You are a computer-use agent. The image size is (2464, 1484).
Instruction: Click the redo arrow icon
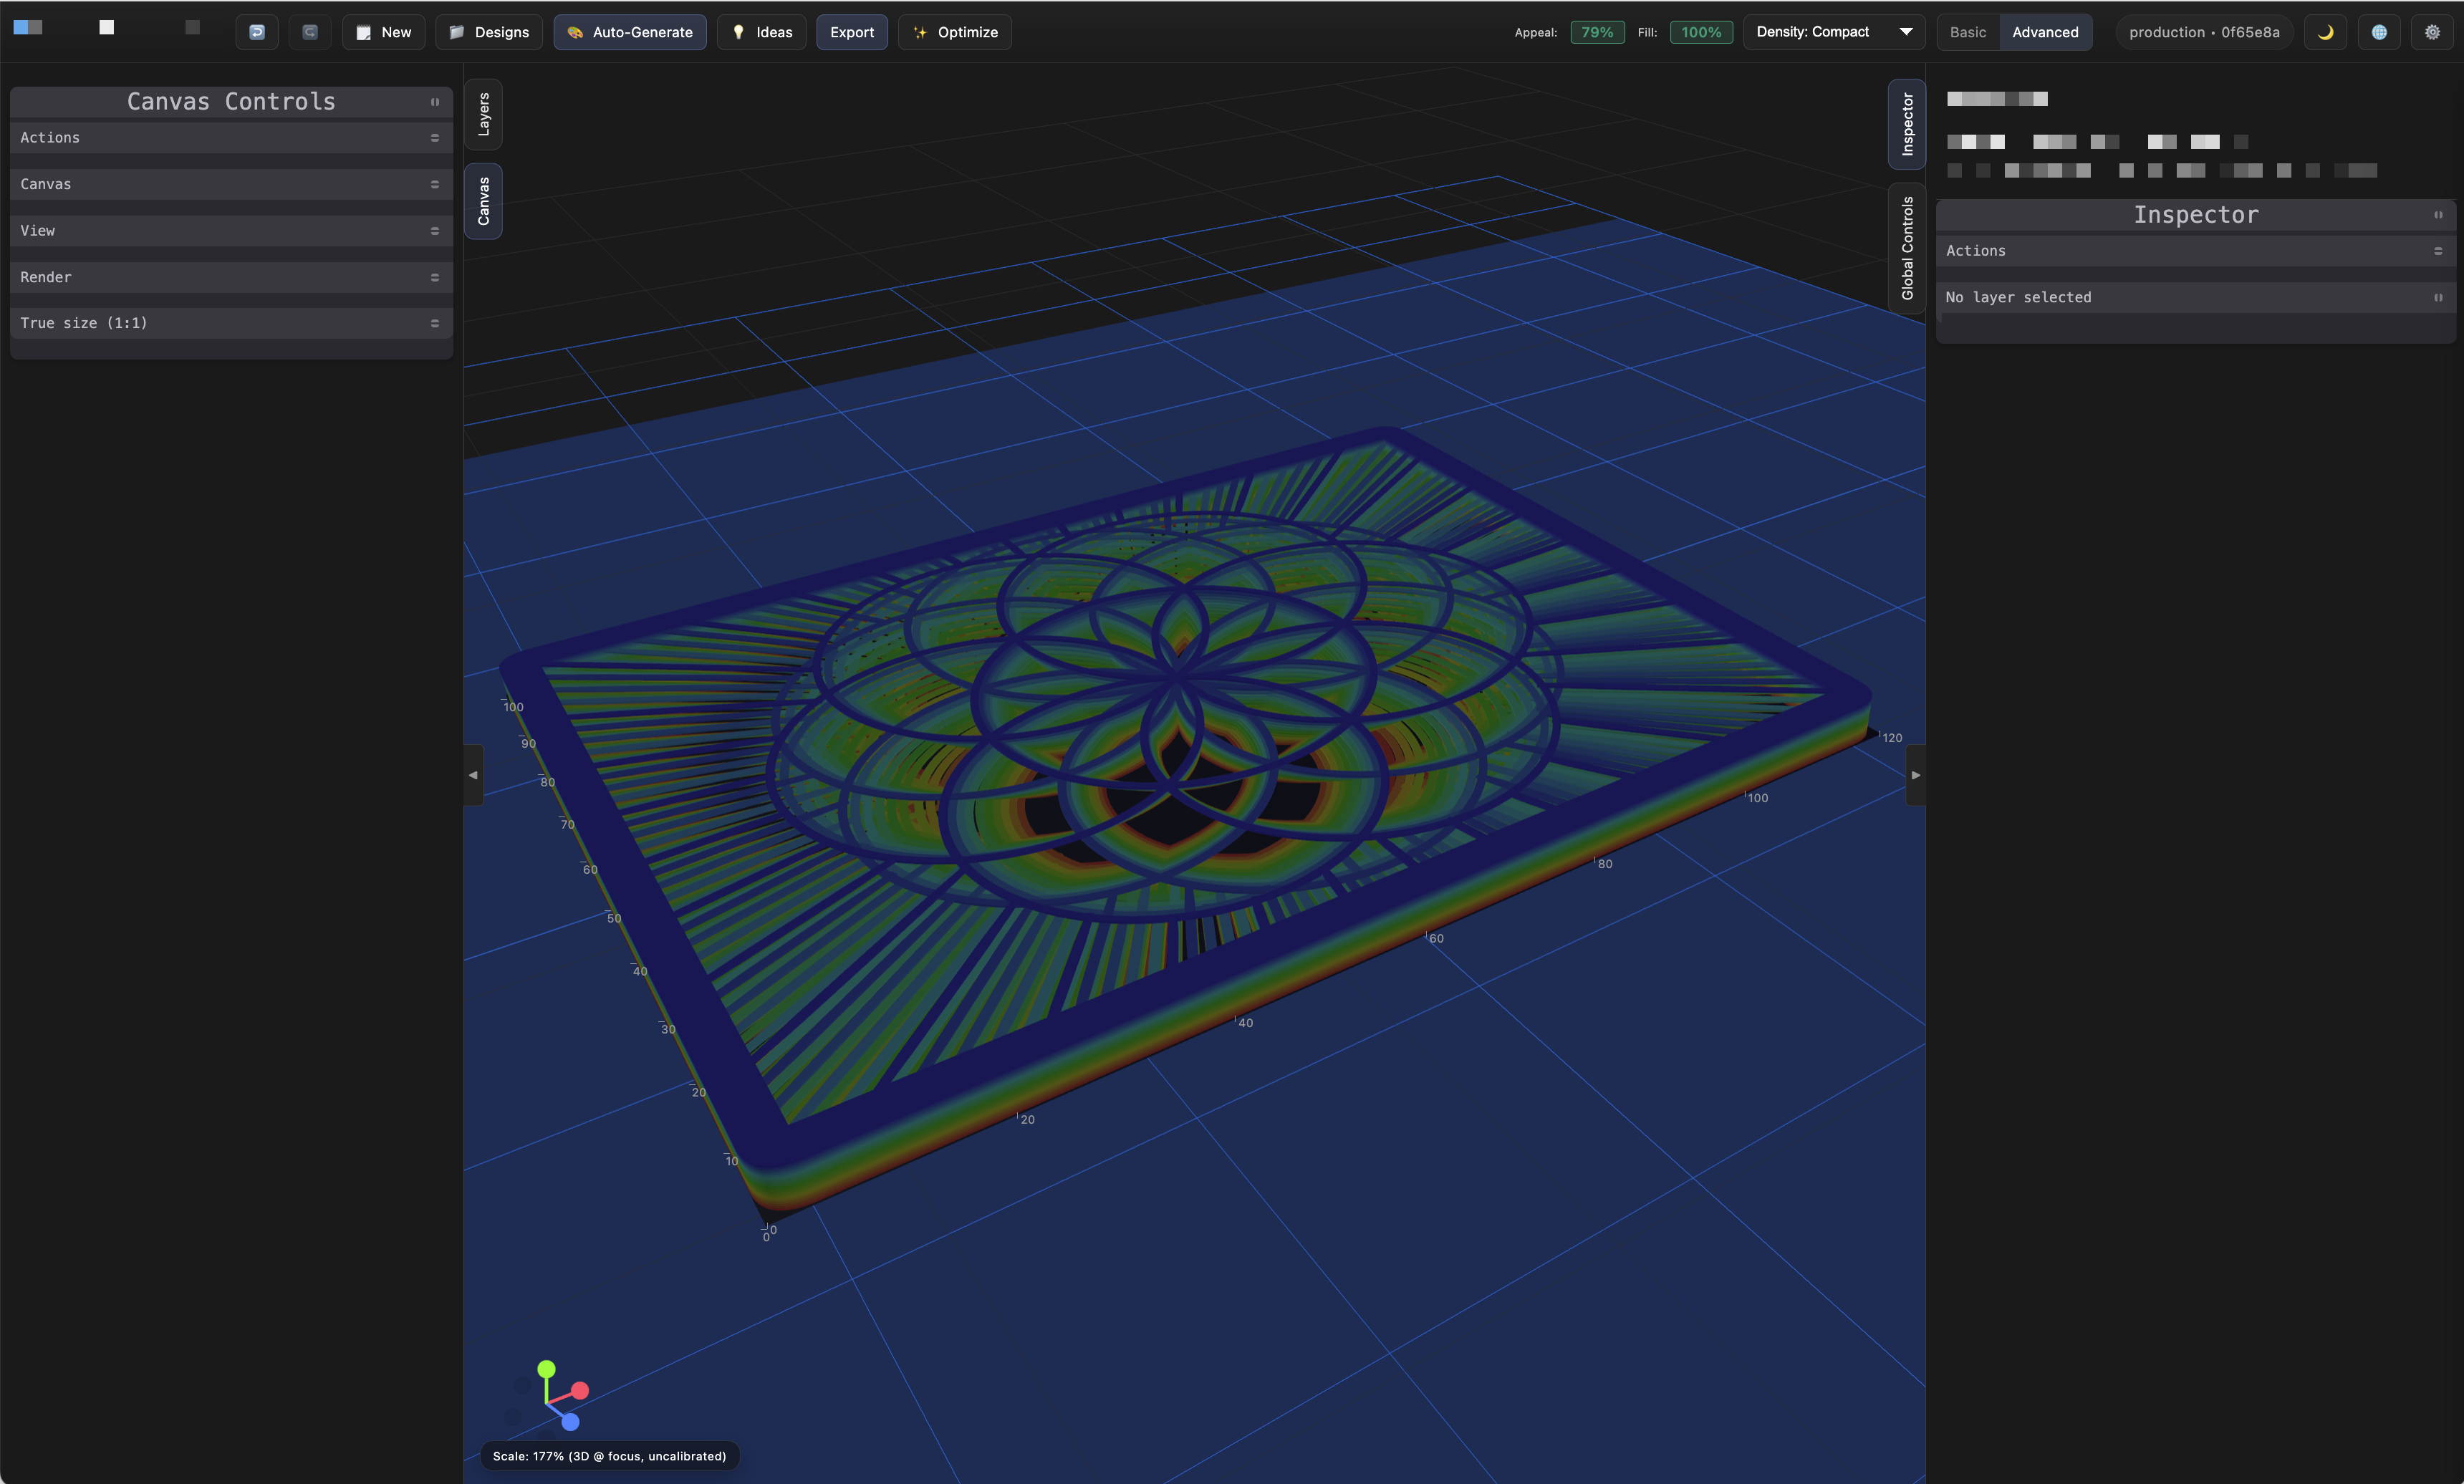(x=310, y=32)
